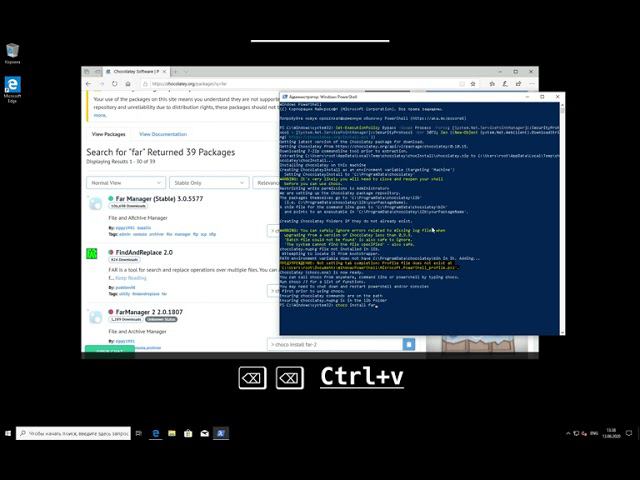Maximize the PowerShell window
This screenshot has height=480, width=640.
click(x=542, y=97)
